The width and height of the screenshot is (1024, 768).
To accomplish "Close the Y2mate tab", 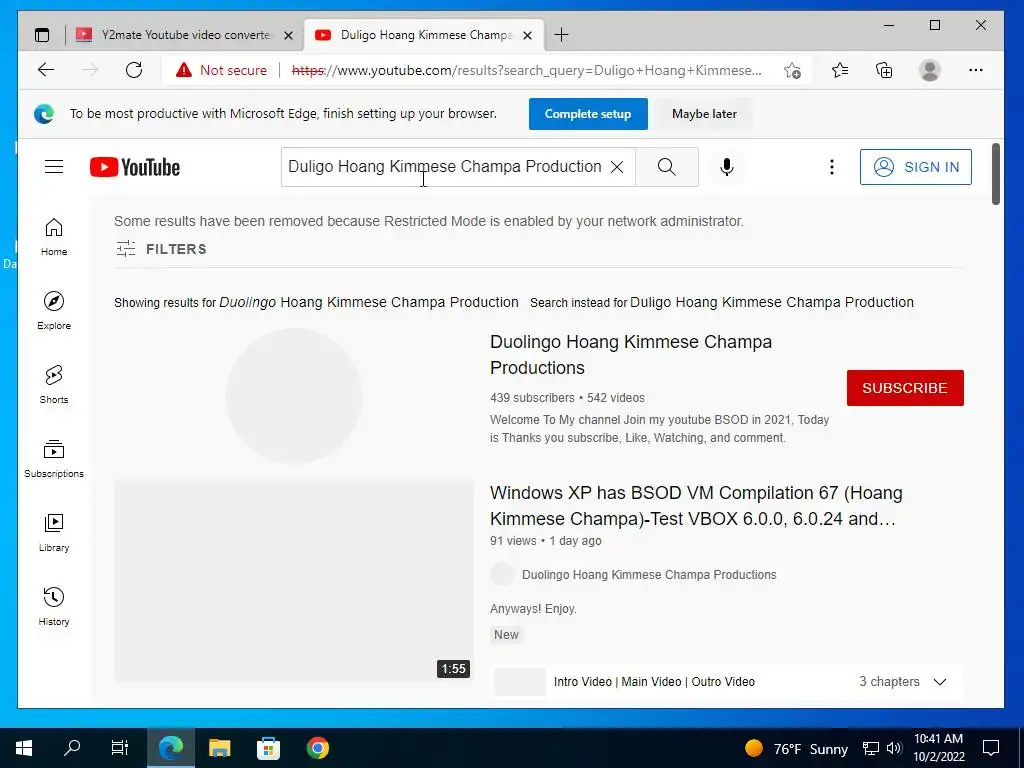I will (x=288, y=35).
